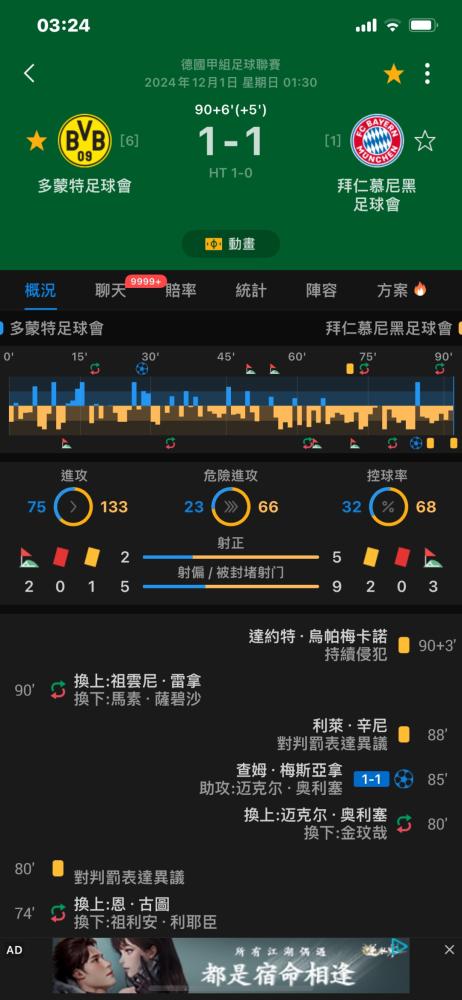Open the 動畫 animation button

tap(231, 244)
